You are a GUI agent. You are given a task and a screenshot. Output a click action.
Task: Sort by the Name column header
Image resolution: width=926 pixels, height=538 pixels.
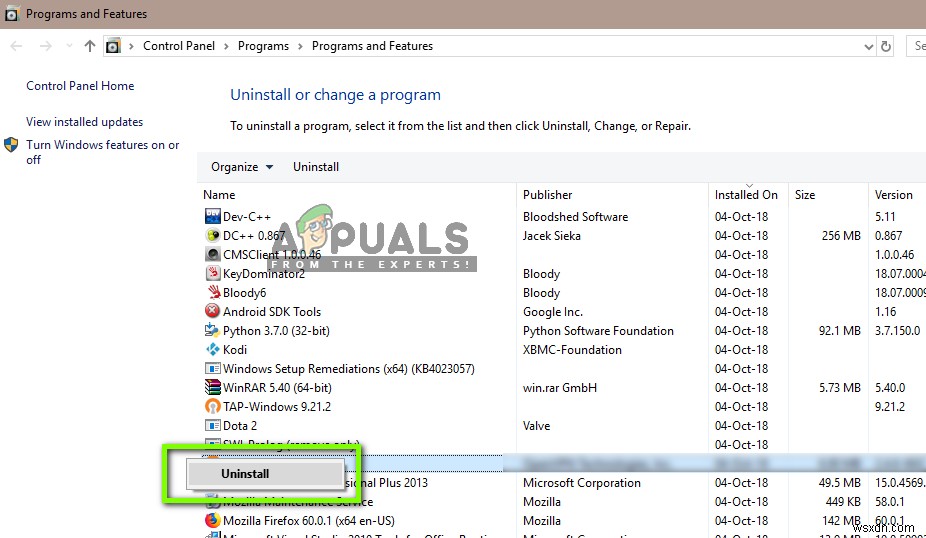[219, 194]
